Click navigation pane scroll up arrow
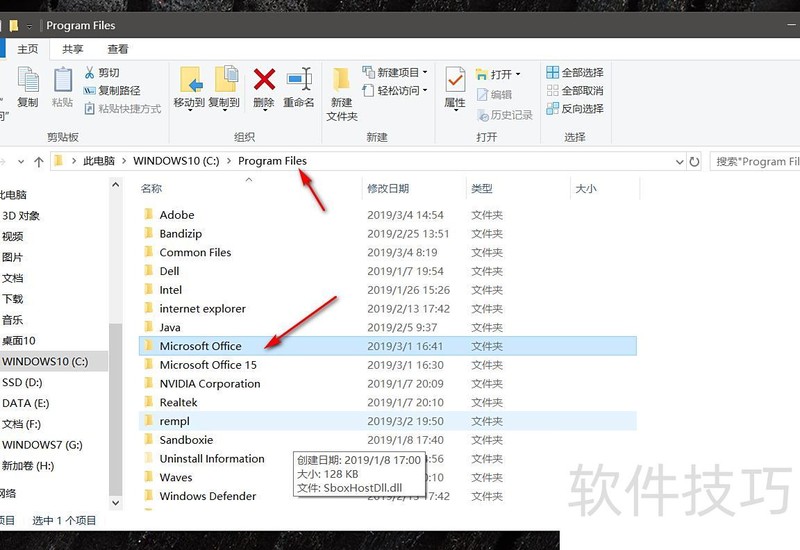Image resolution: width=800 pixels, height=550 pixels. pos(115,185)
